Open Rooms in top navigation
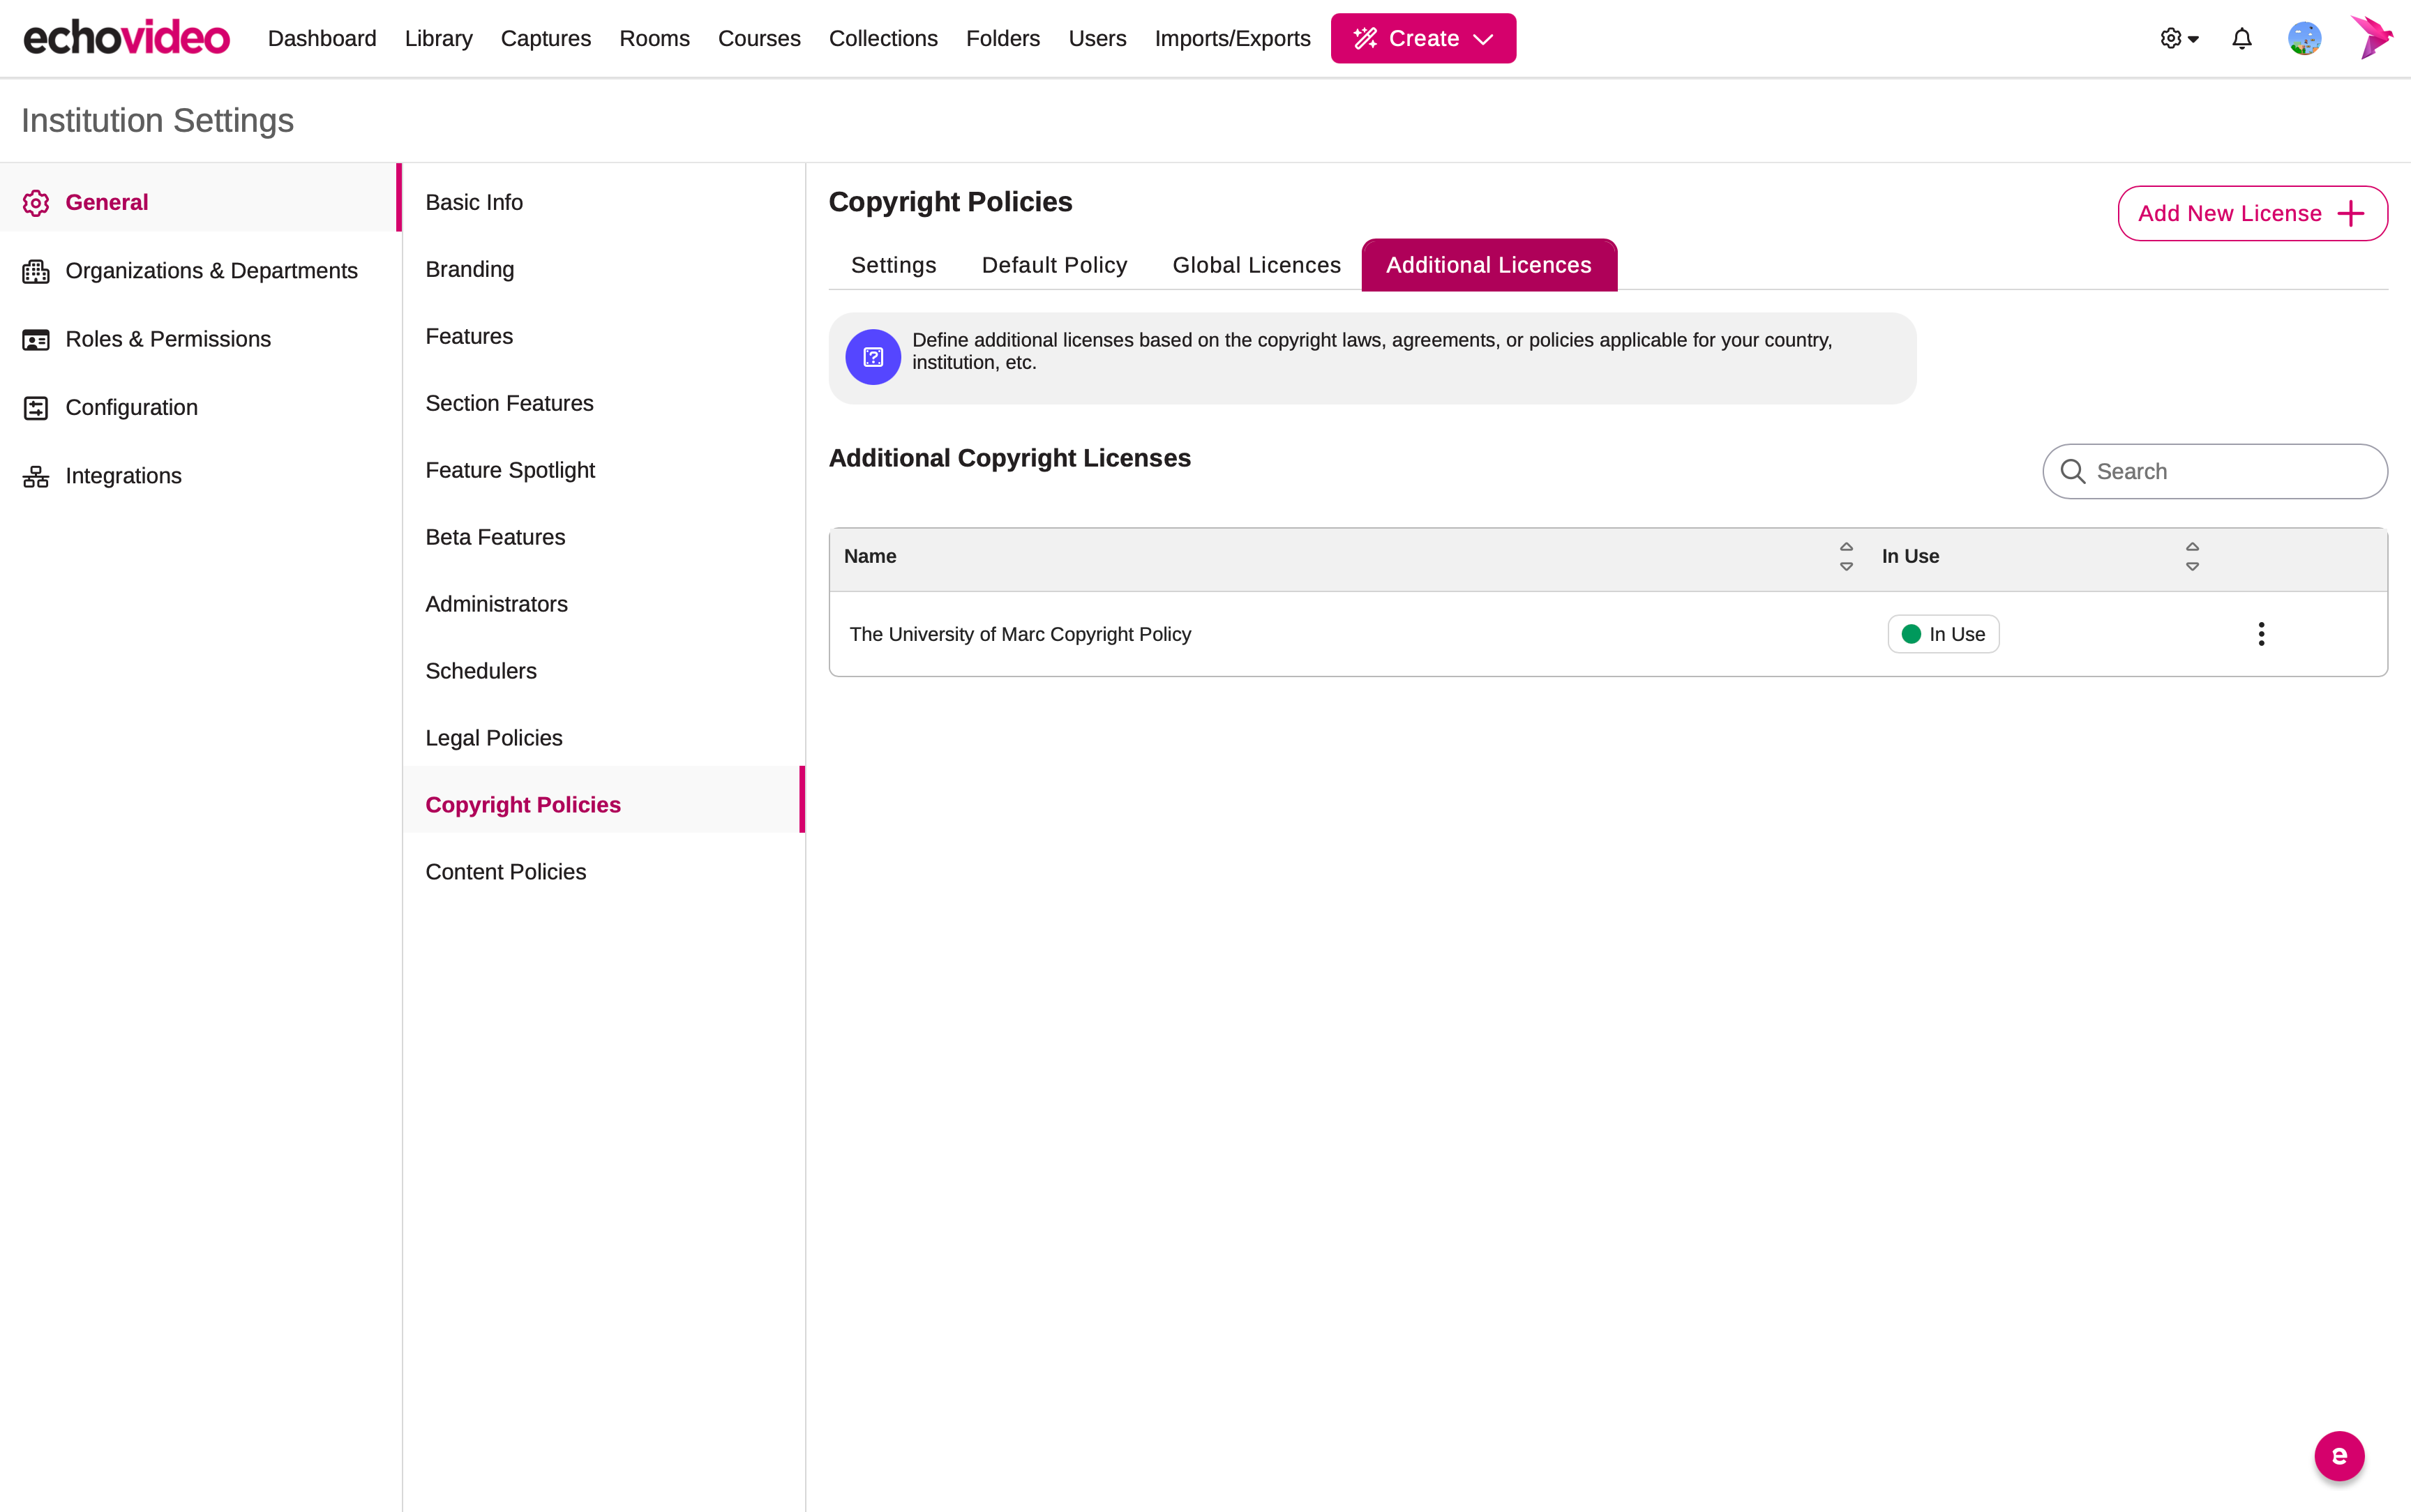 coord(654,38)
